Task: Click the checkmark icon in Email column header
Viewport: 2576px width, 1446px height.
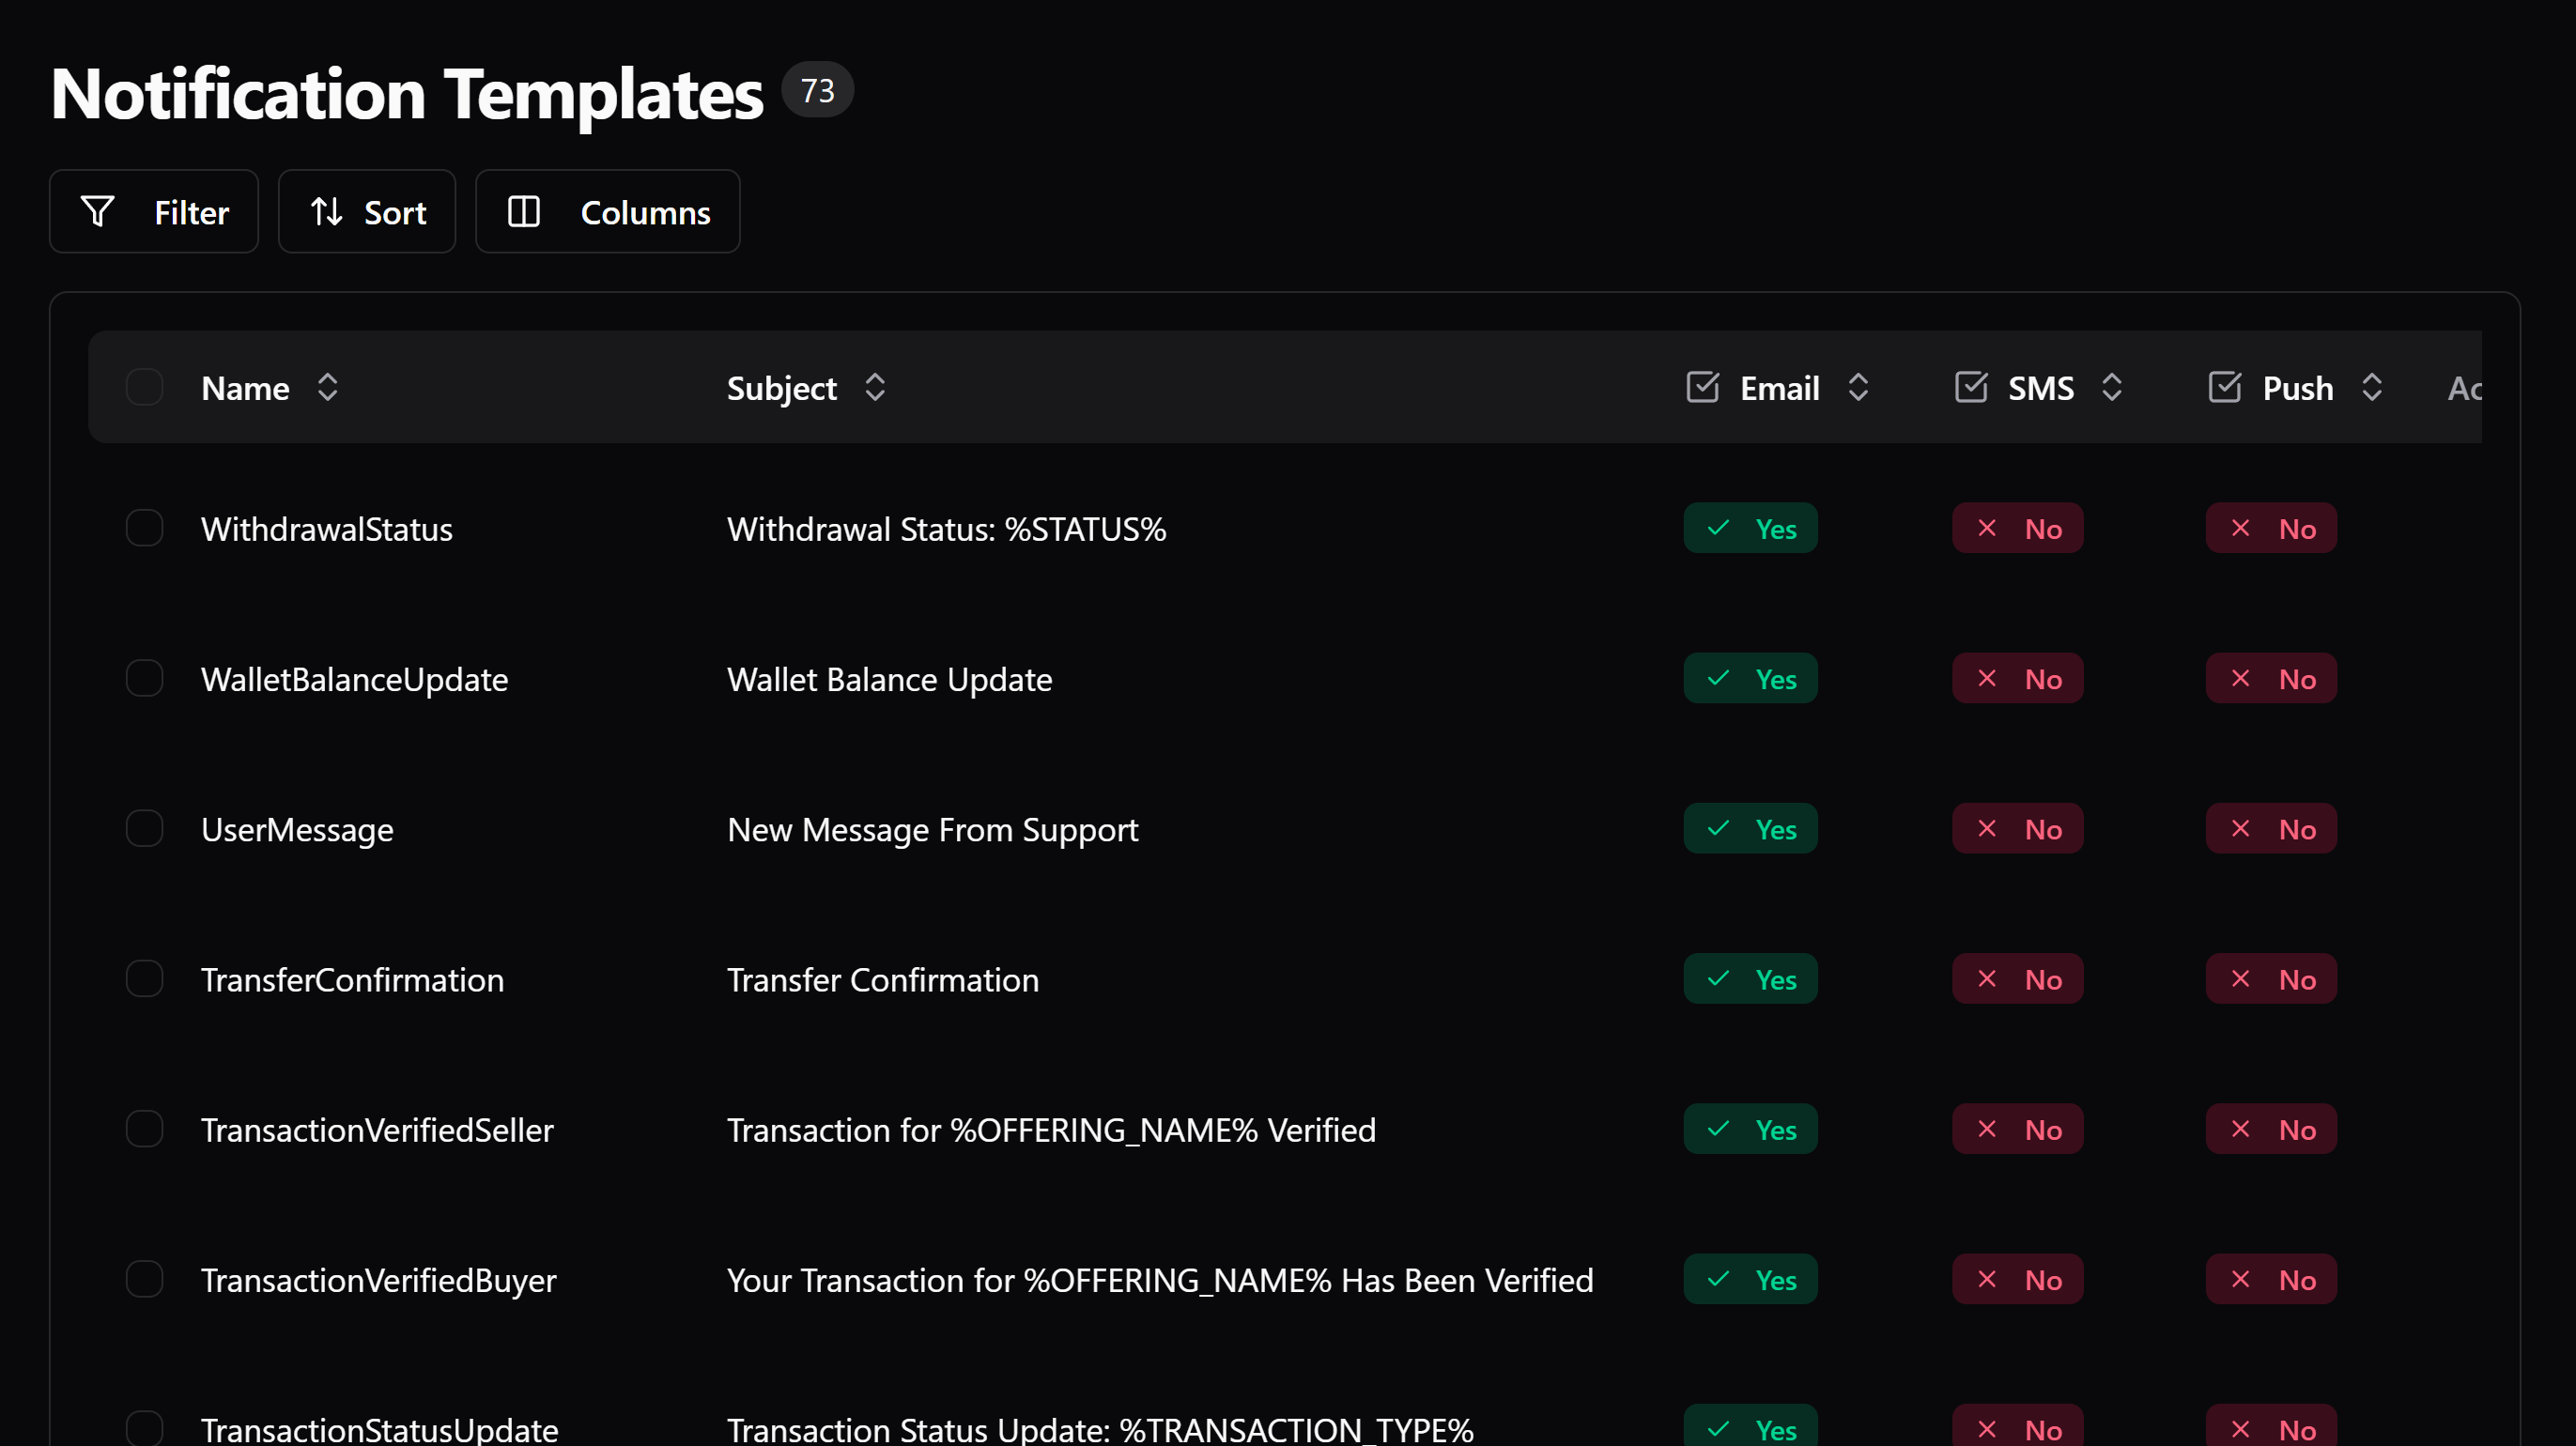Action: point(1702,387)
